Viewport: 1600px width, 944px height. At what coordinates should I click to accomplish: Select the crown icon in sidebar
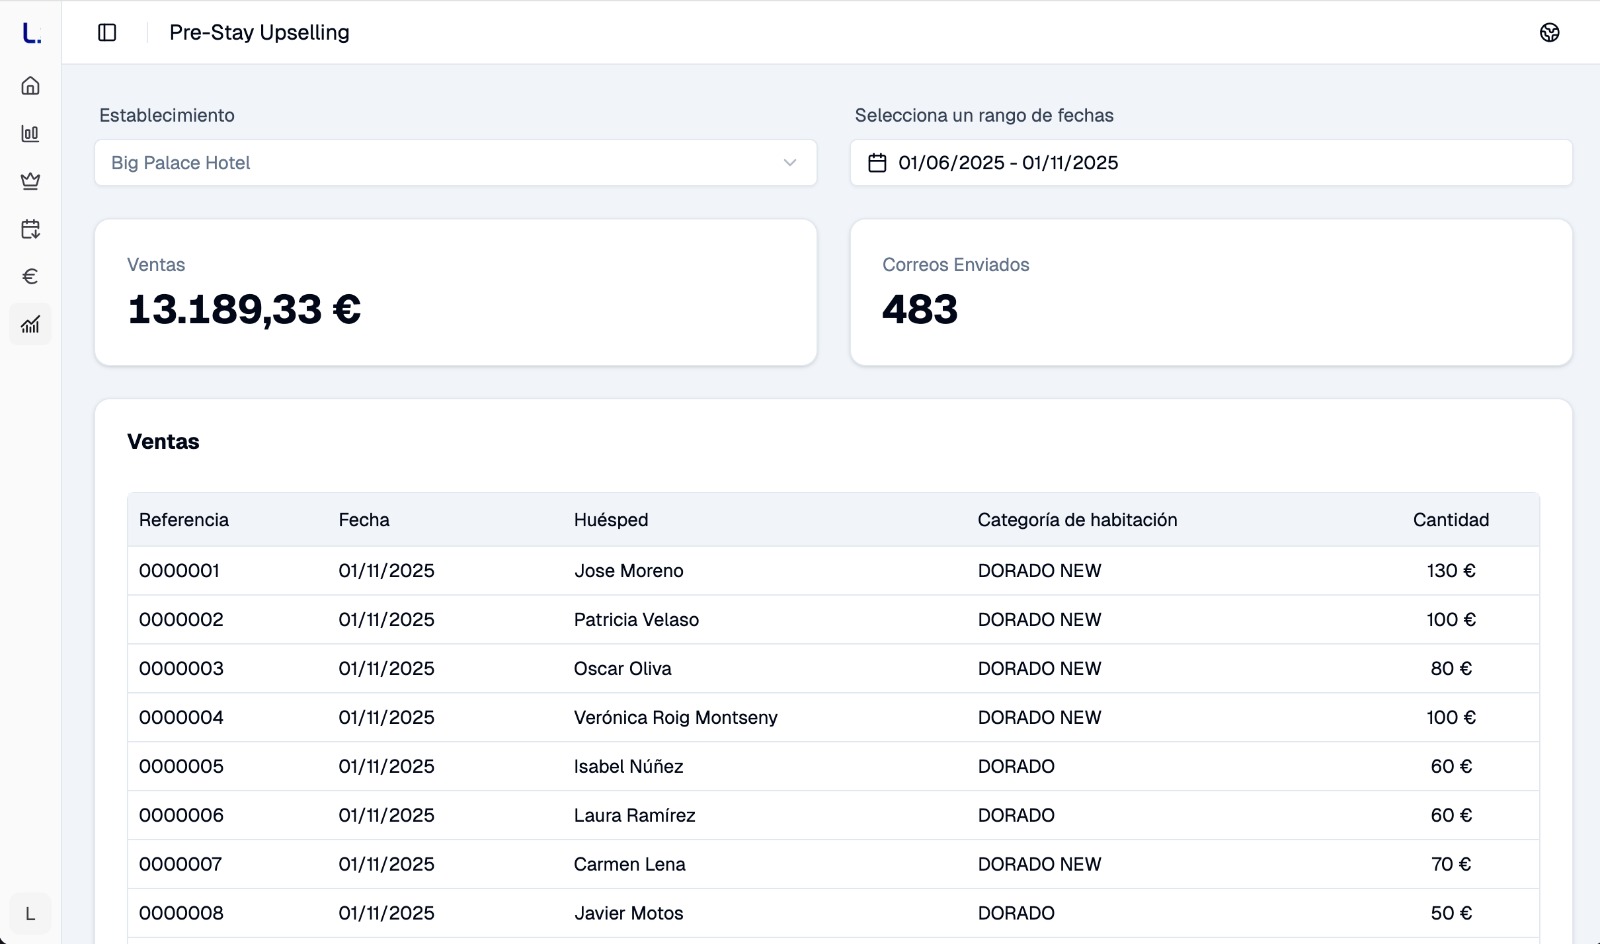tap(31, 181)
